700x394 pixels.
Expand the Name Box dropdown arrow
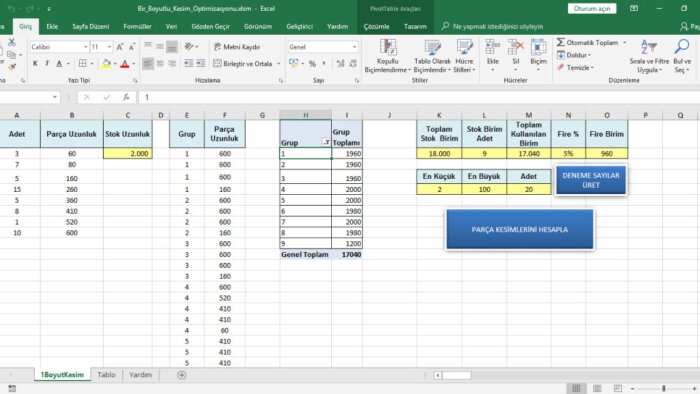[54, 97]
